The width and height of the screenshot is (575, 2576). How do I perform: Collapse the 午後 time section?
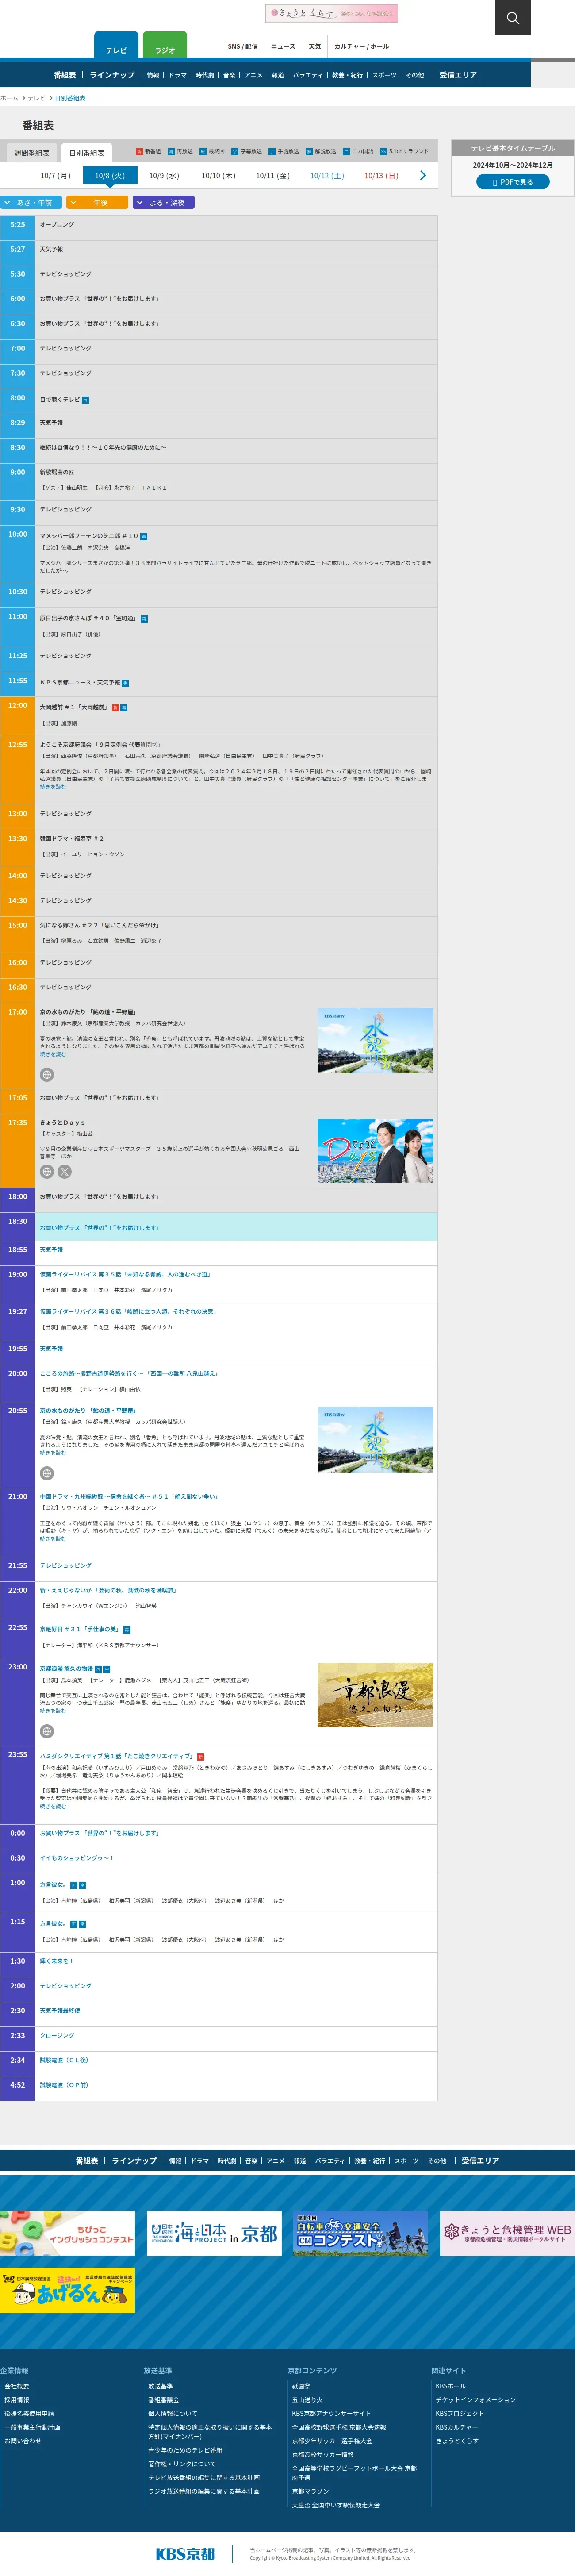[97, 203]
